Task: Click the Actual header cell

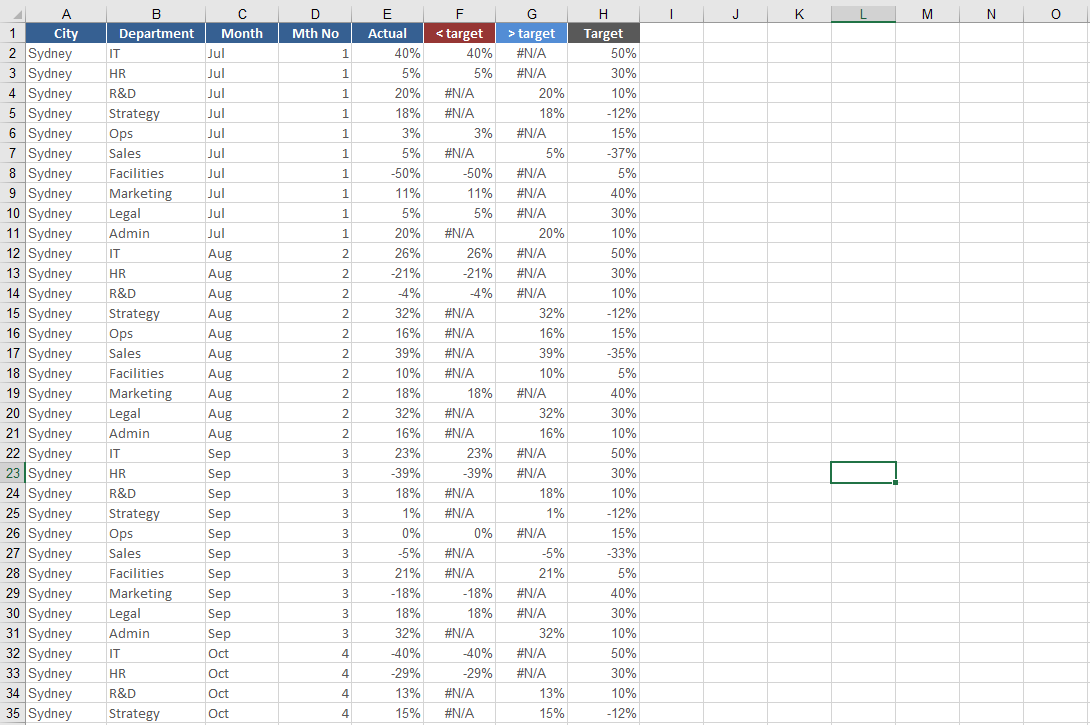Action: [x=387, y=33]
